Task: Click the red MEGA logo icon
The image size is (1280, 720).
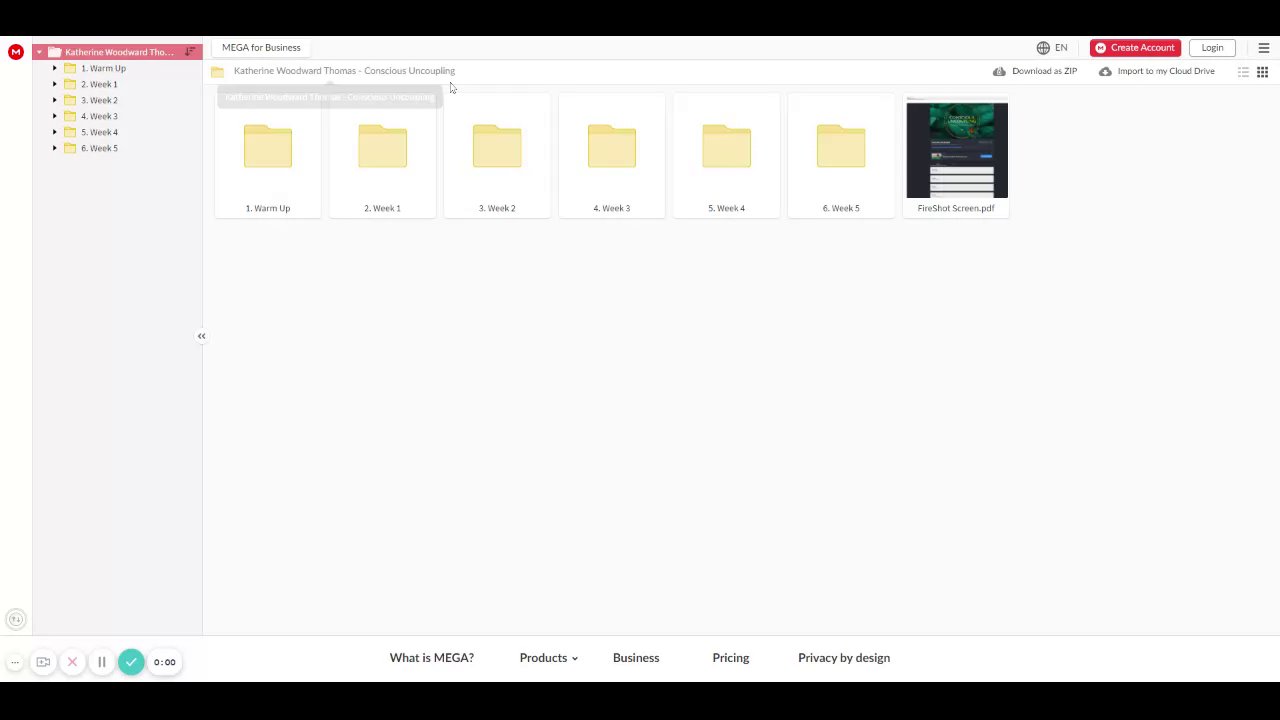Action: point(16,52)
